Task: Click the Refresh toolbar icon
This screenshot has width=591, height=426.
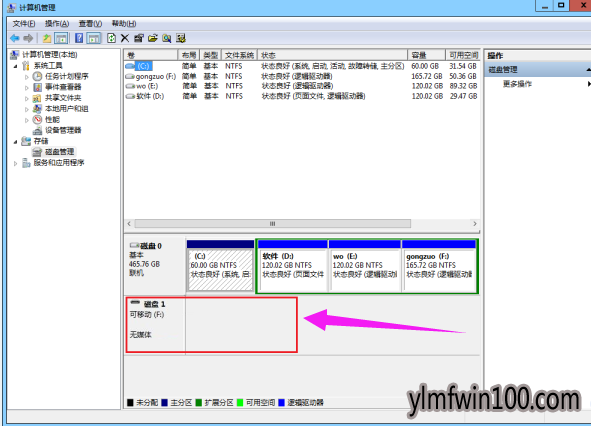Action: point(112,38)
